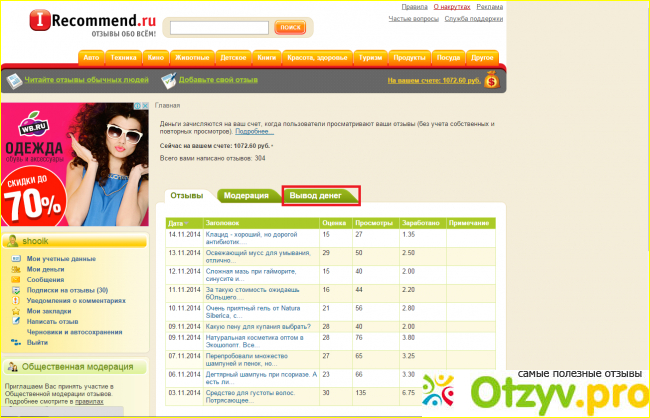This screenshot has width=650, height=418.
Task: Click into the site search field
Action: click(218, 28)
